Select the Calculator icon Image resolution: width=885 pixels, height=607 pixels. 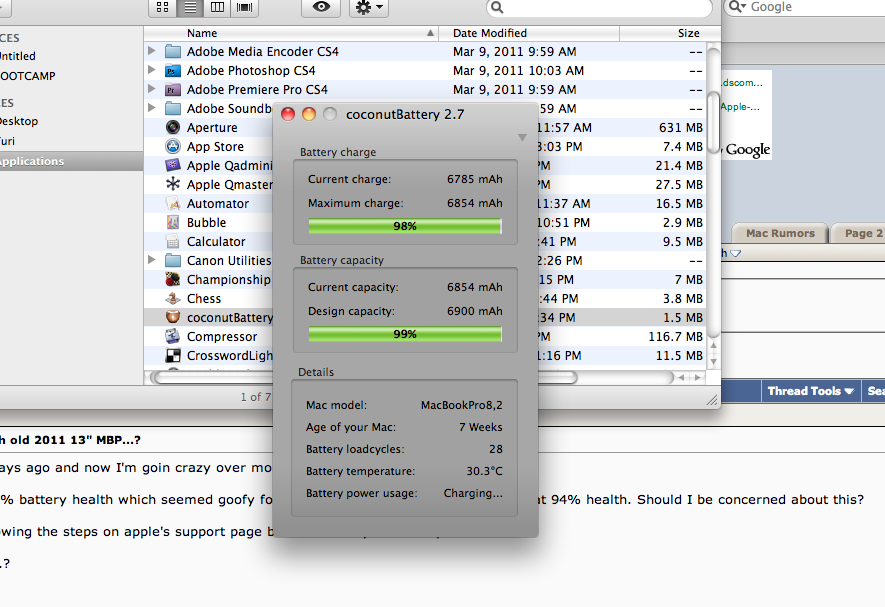click(173, 241)
